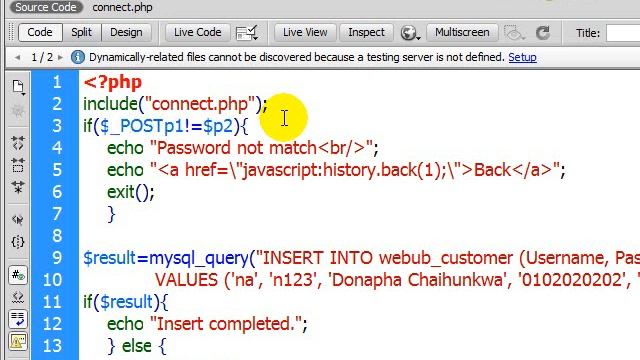
Task: Click the Visual Aids eye icon
Action: click(x=514, y=33)
